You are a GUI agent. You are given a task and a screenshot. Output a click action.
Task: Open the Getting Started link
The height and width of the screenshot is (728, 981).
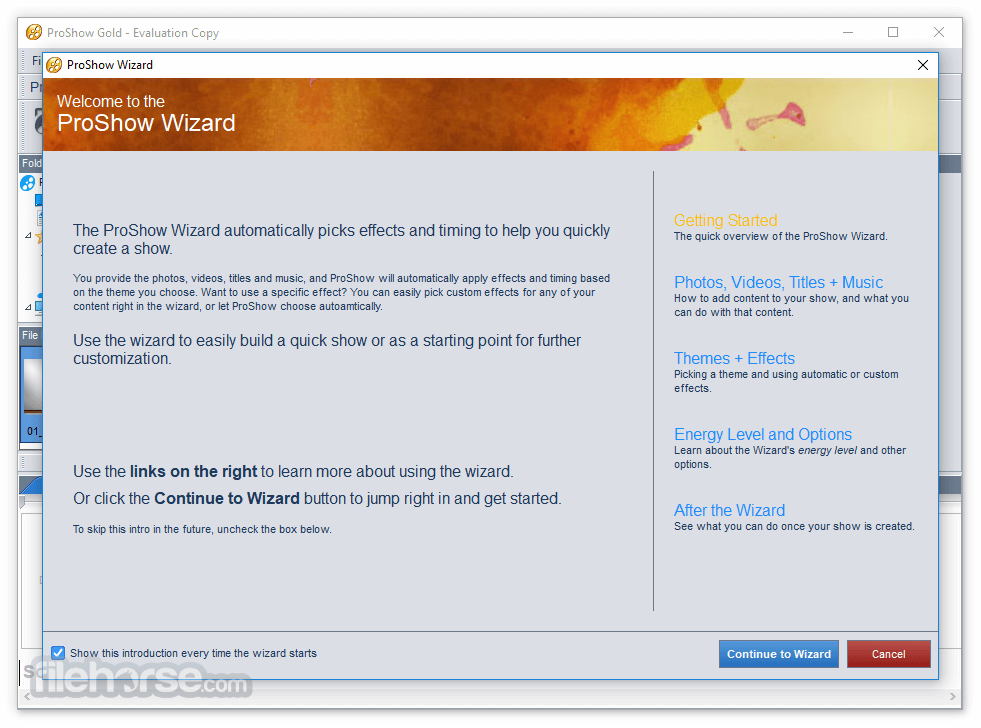(x=725, y=220)
